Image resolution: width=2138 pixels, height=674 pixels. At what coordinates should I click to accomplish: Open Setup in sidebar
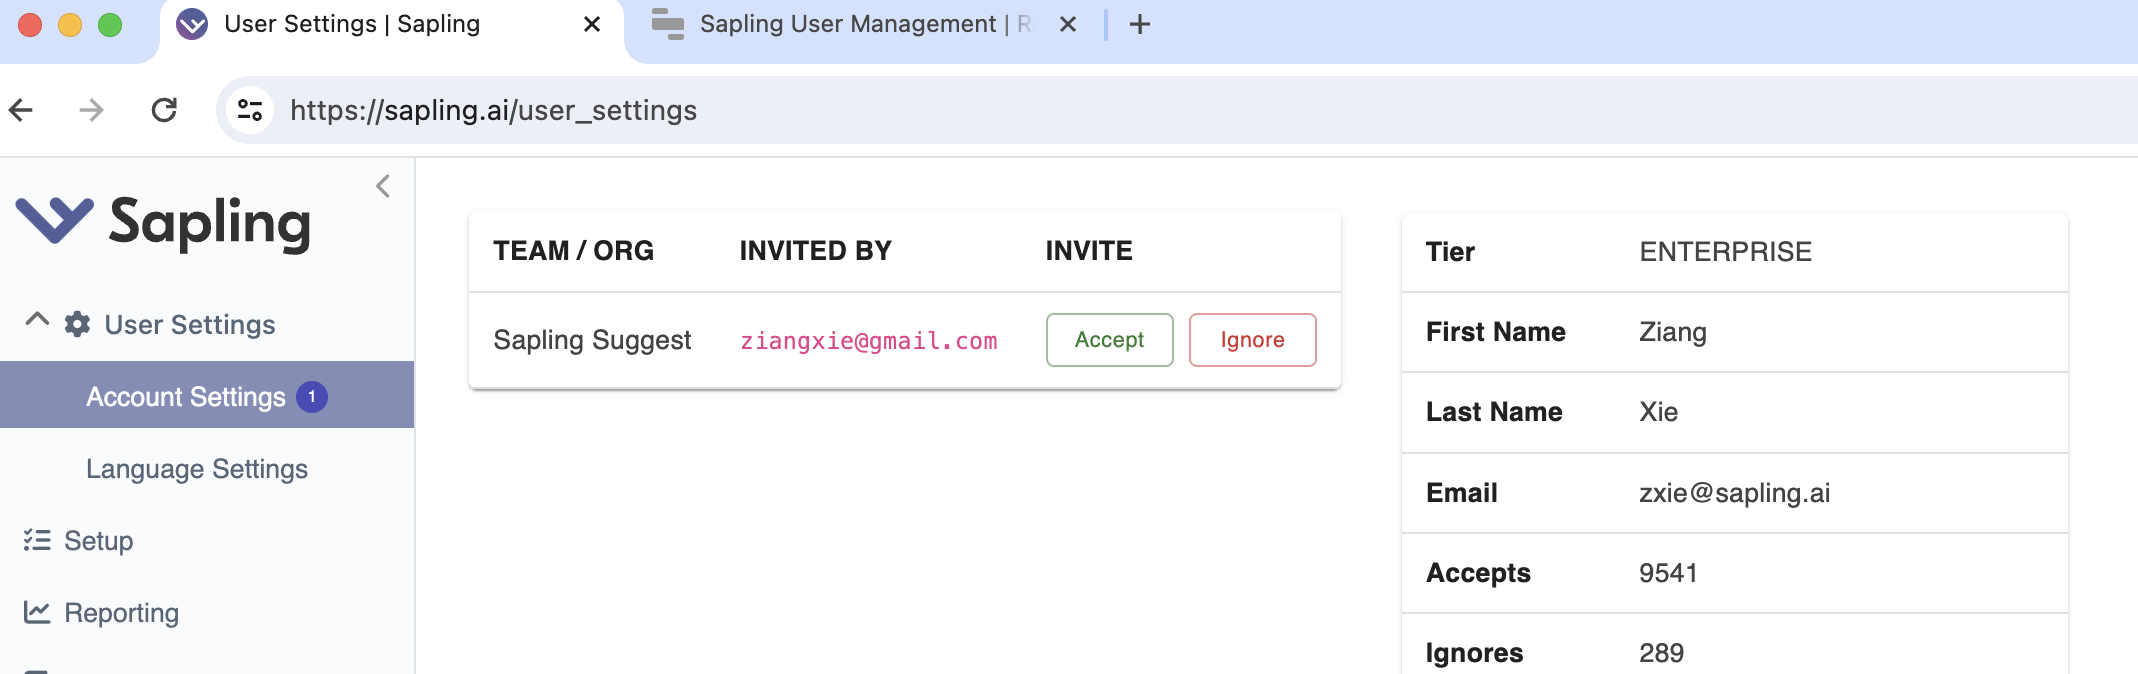(98, 541)
